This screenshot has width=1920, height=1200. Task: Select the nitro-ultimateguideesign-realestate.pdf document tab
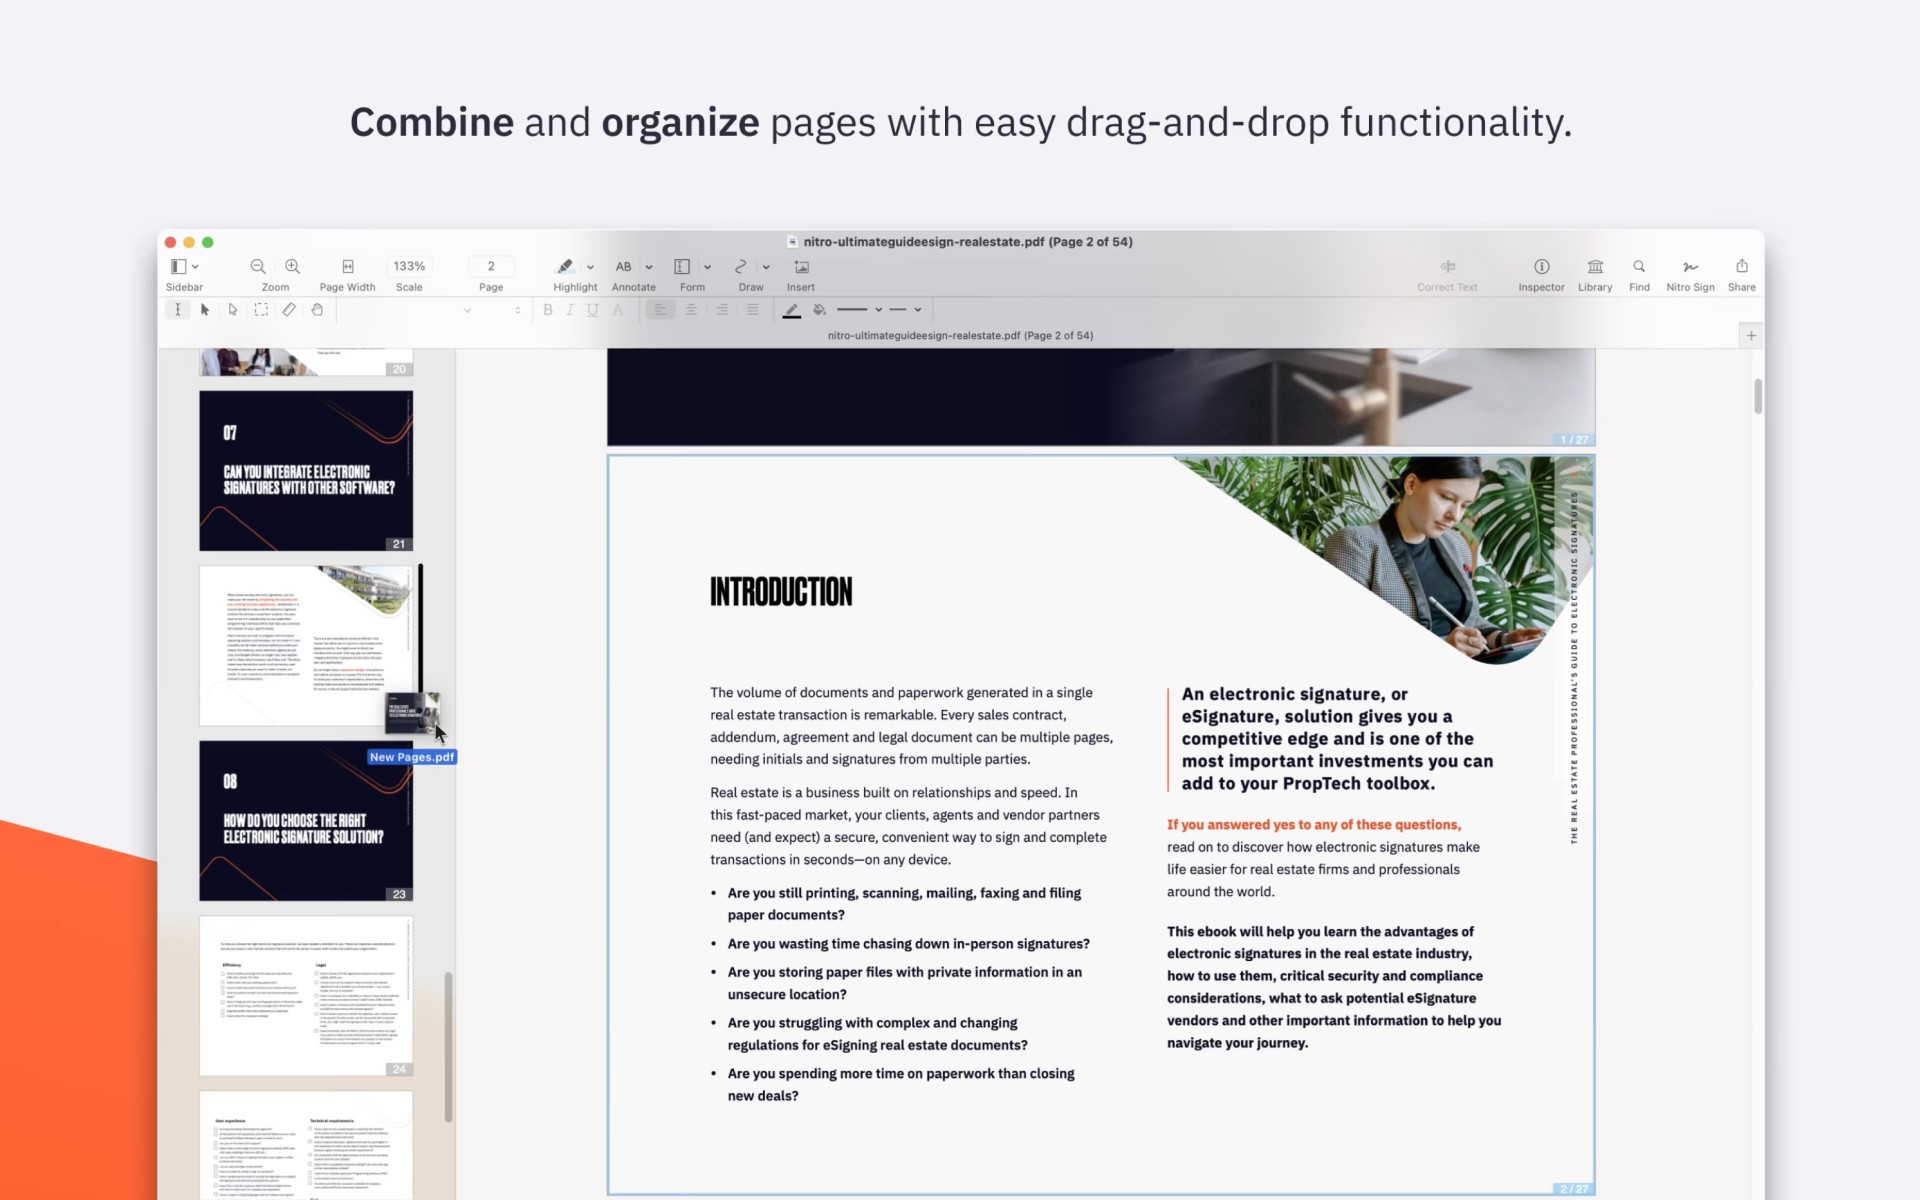[x=959, y=336]
